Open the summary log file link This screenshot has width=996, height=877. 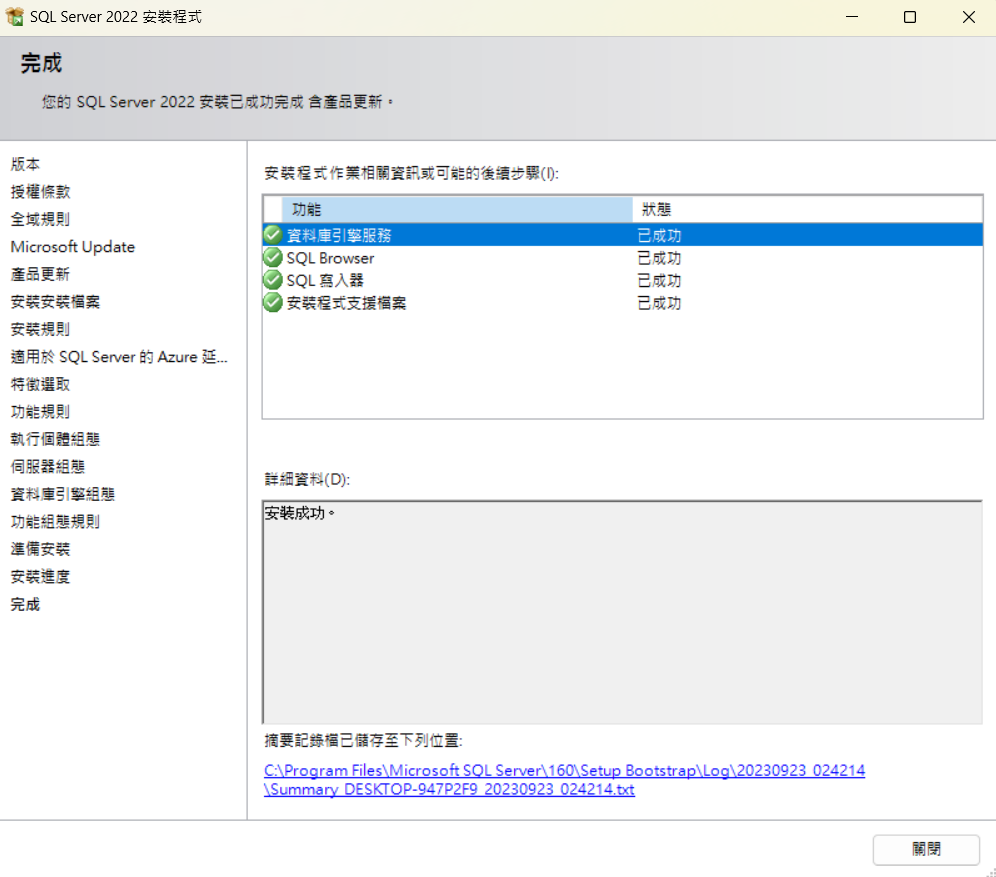pyautogui.click(x=564, y=780)
